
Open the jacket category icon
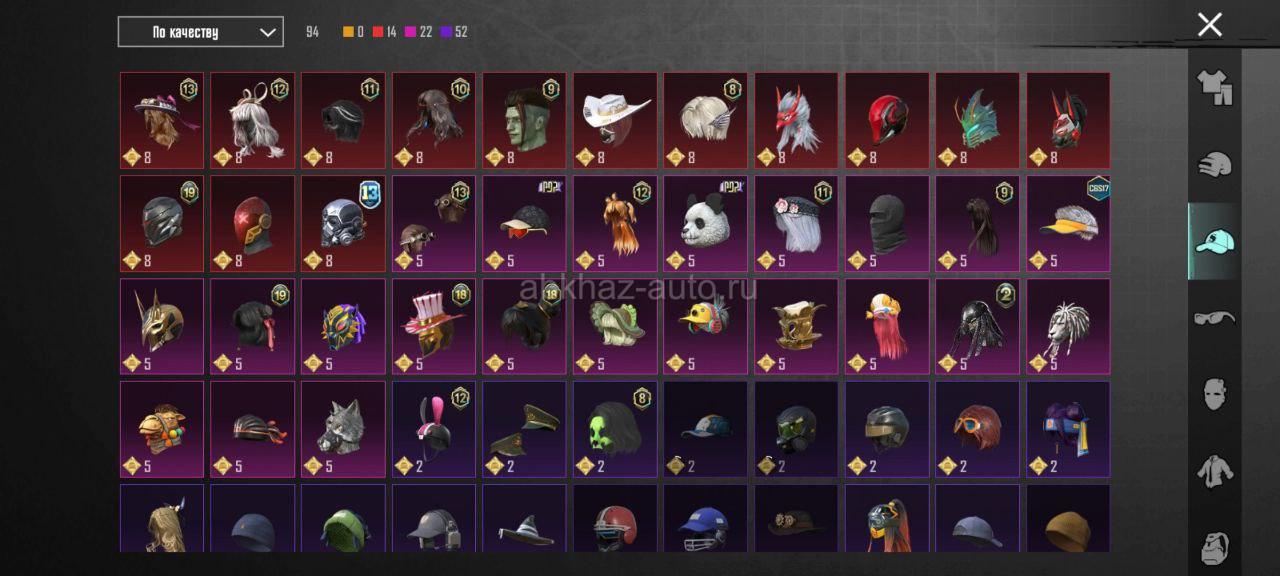pyautogui.click(x=1214, y=470)
